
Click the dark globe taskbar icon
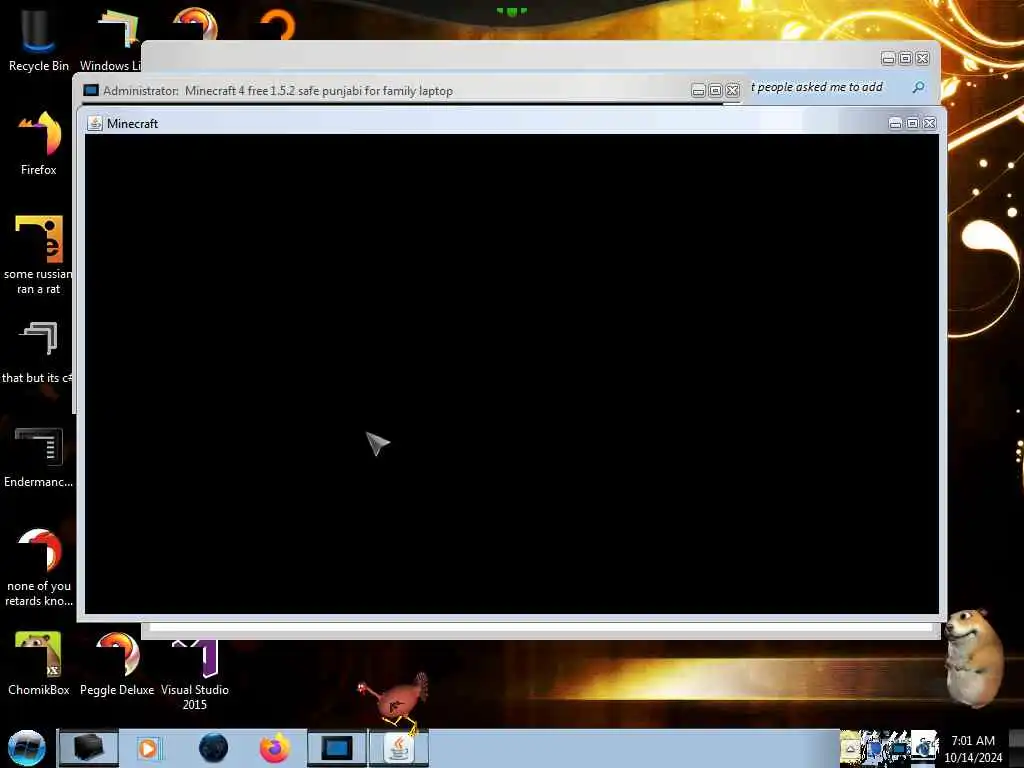coord(213,748)
